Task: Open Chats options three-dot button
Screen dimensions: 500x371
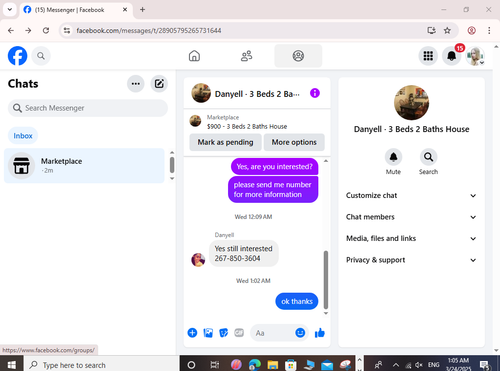Action: [x=136, y=84]
